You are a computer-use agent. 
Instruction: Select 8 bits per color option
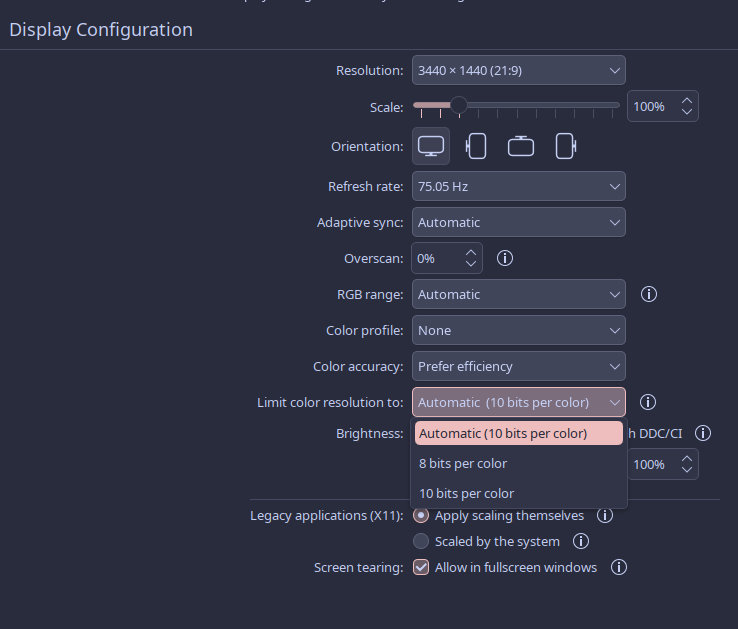(463, 463)
